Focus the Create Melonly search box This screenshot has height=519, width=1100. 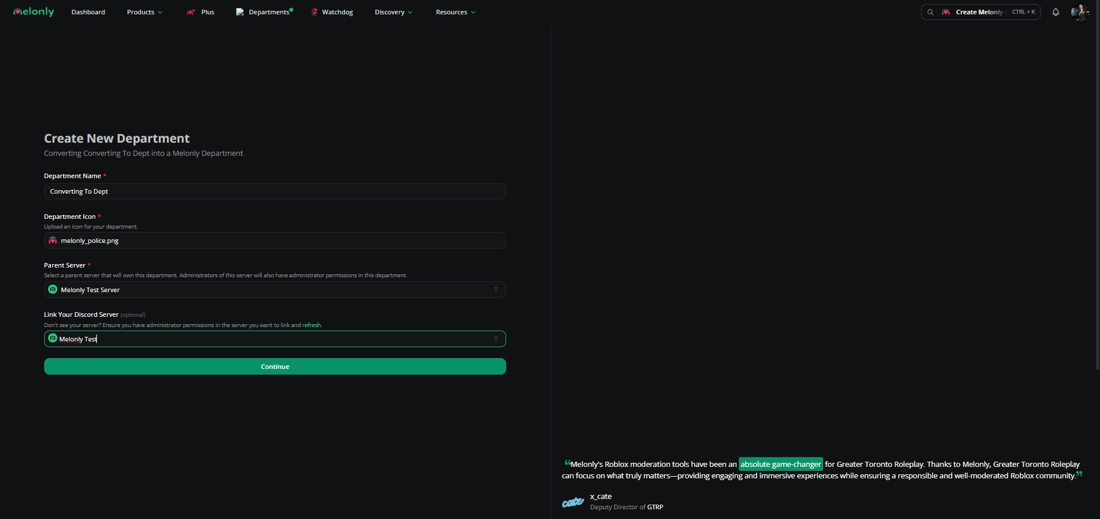[981, 12]
